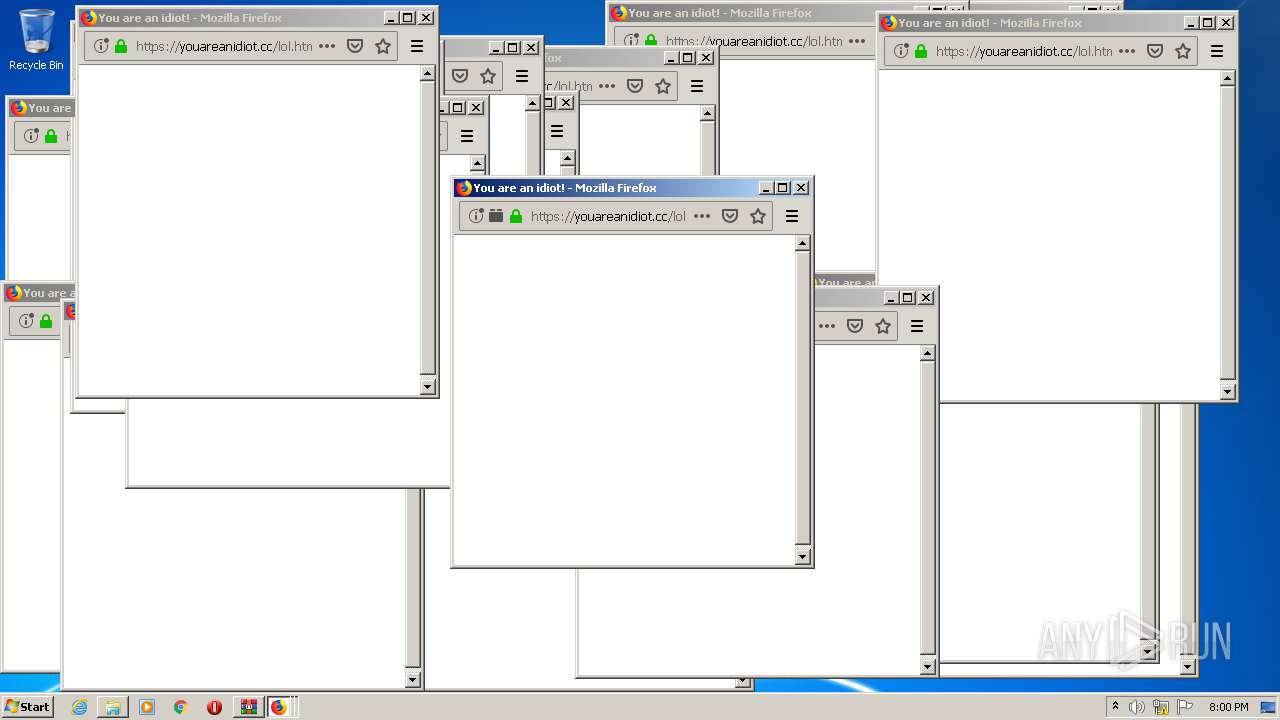The image size is (1280, 720).
Task: Save to Pocket in the active Firefox window
Action: click(x=730, y=216)
